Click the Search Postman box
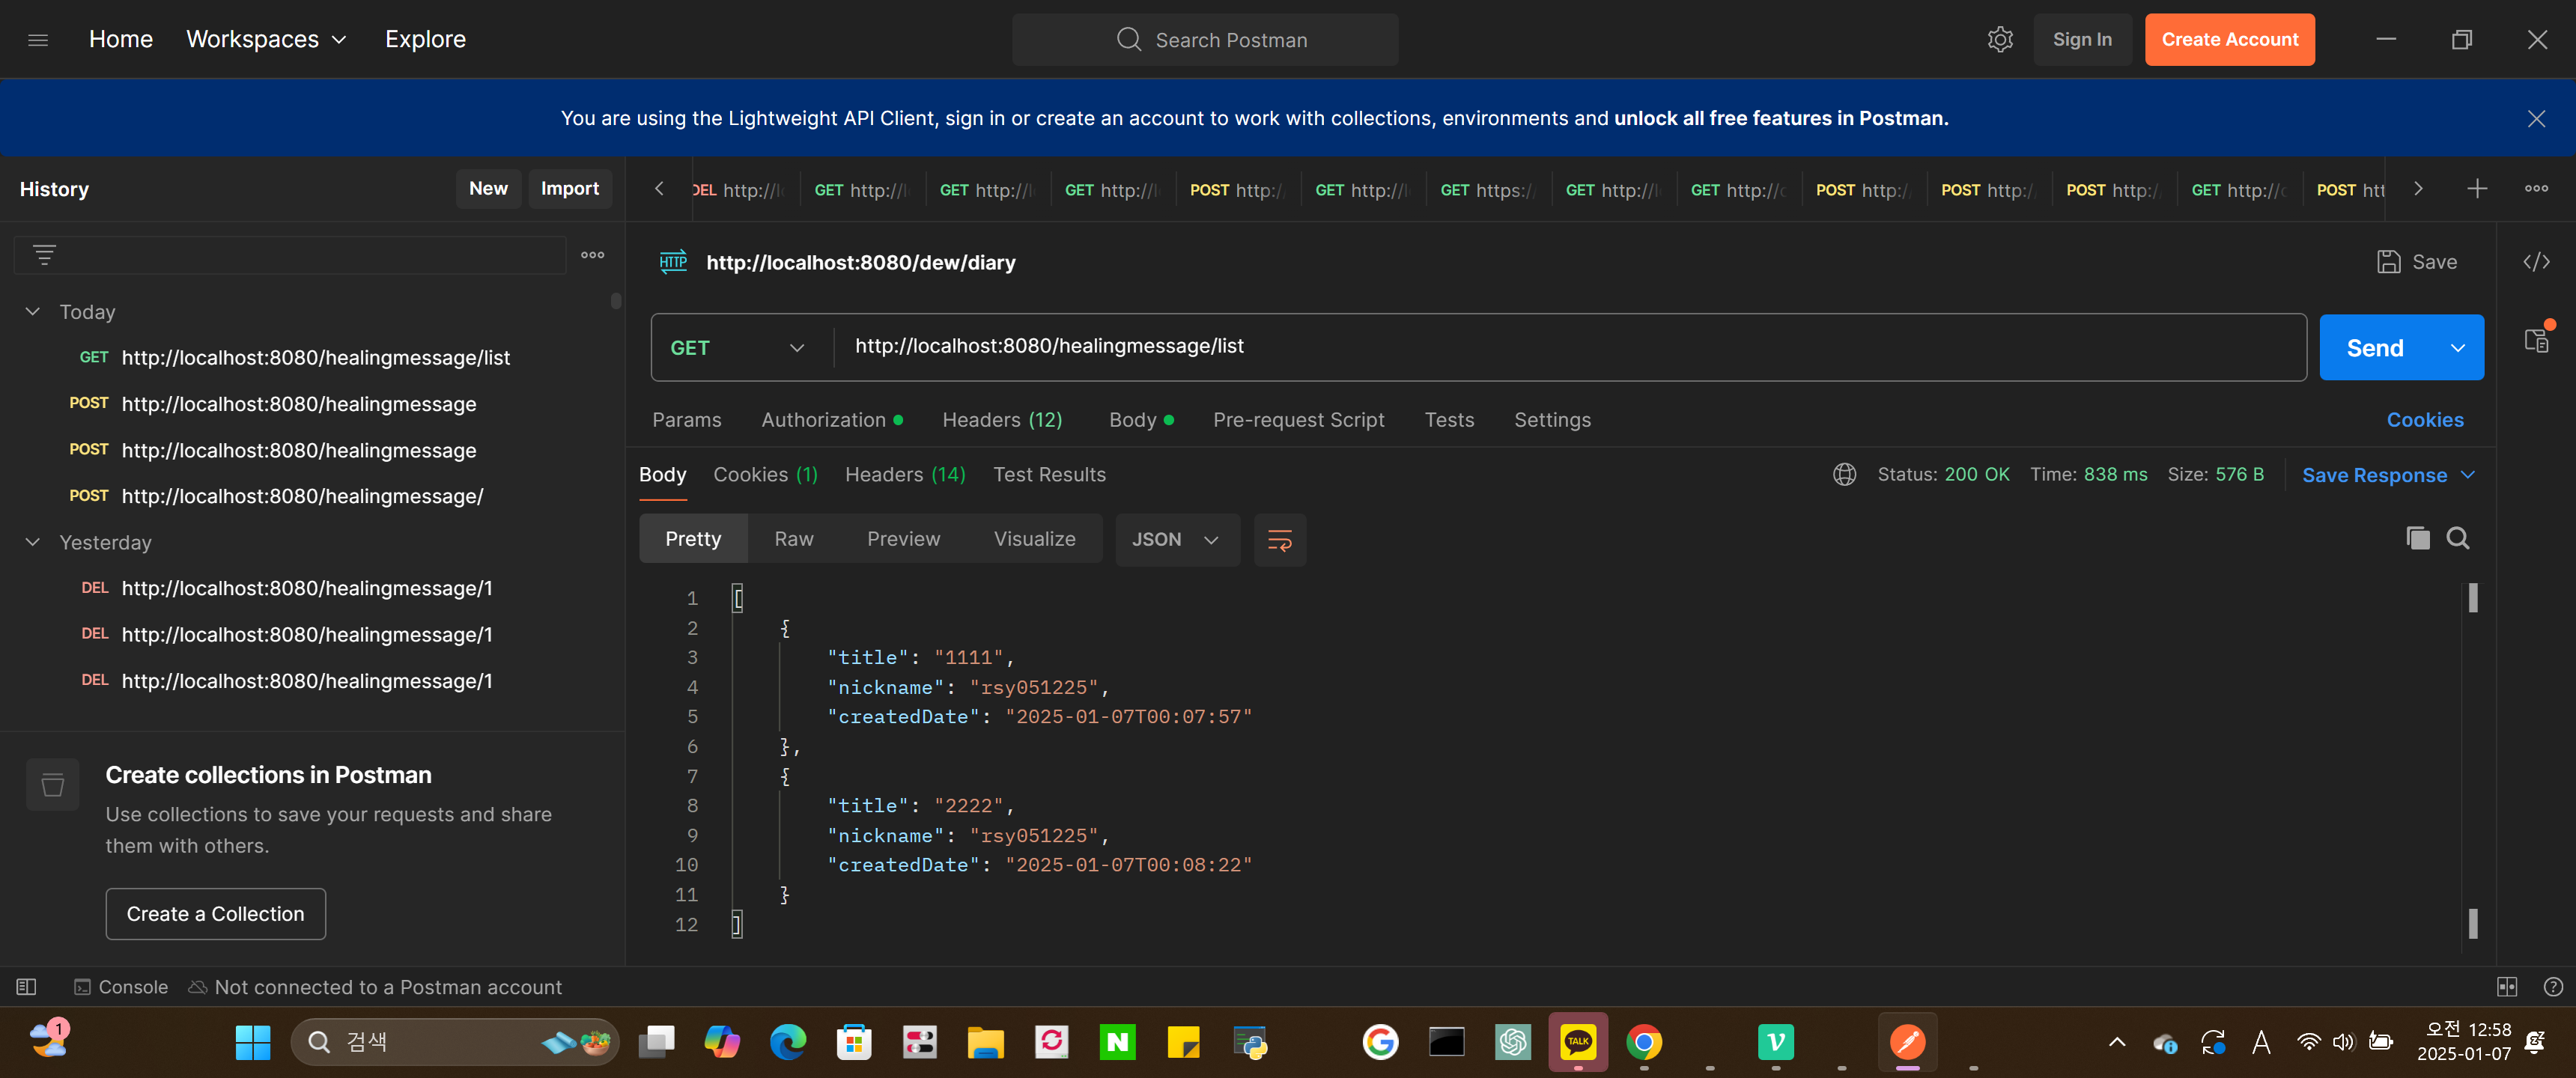2576x1078 pixels. (x=1205, y=40)
